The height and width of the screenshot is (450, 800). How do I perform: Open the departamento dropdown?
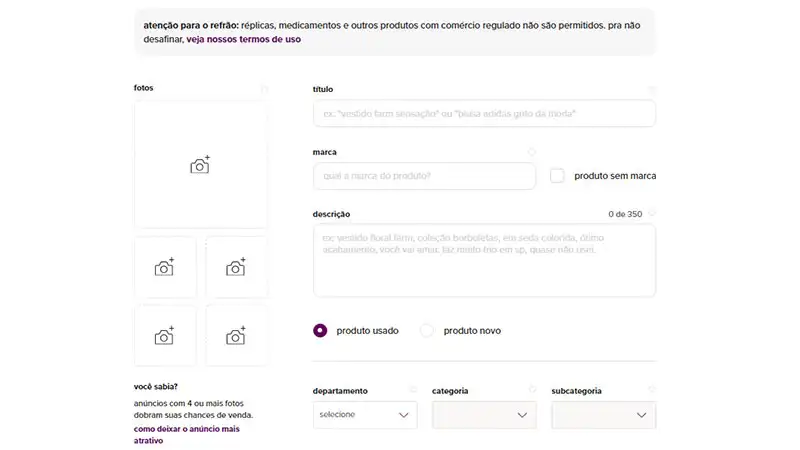(x=364, y=414)
